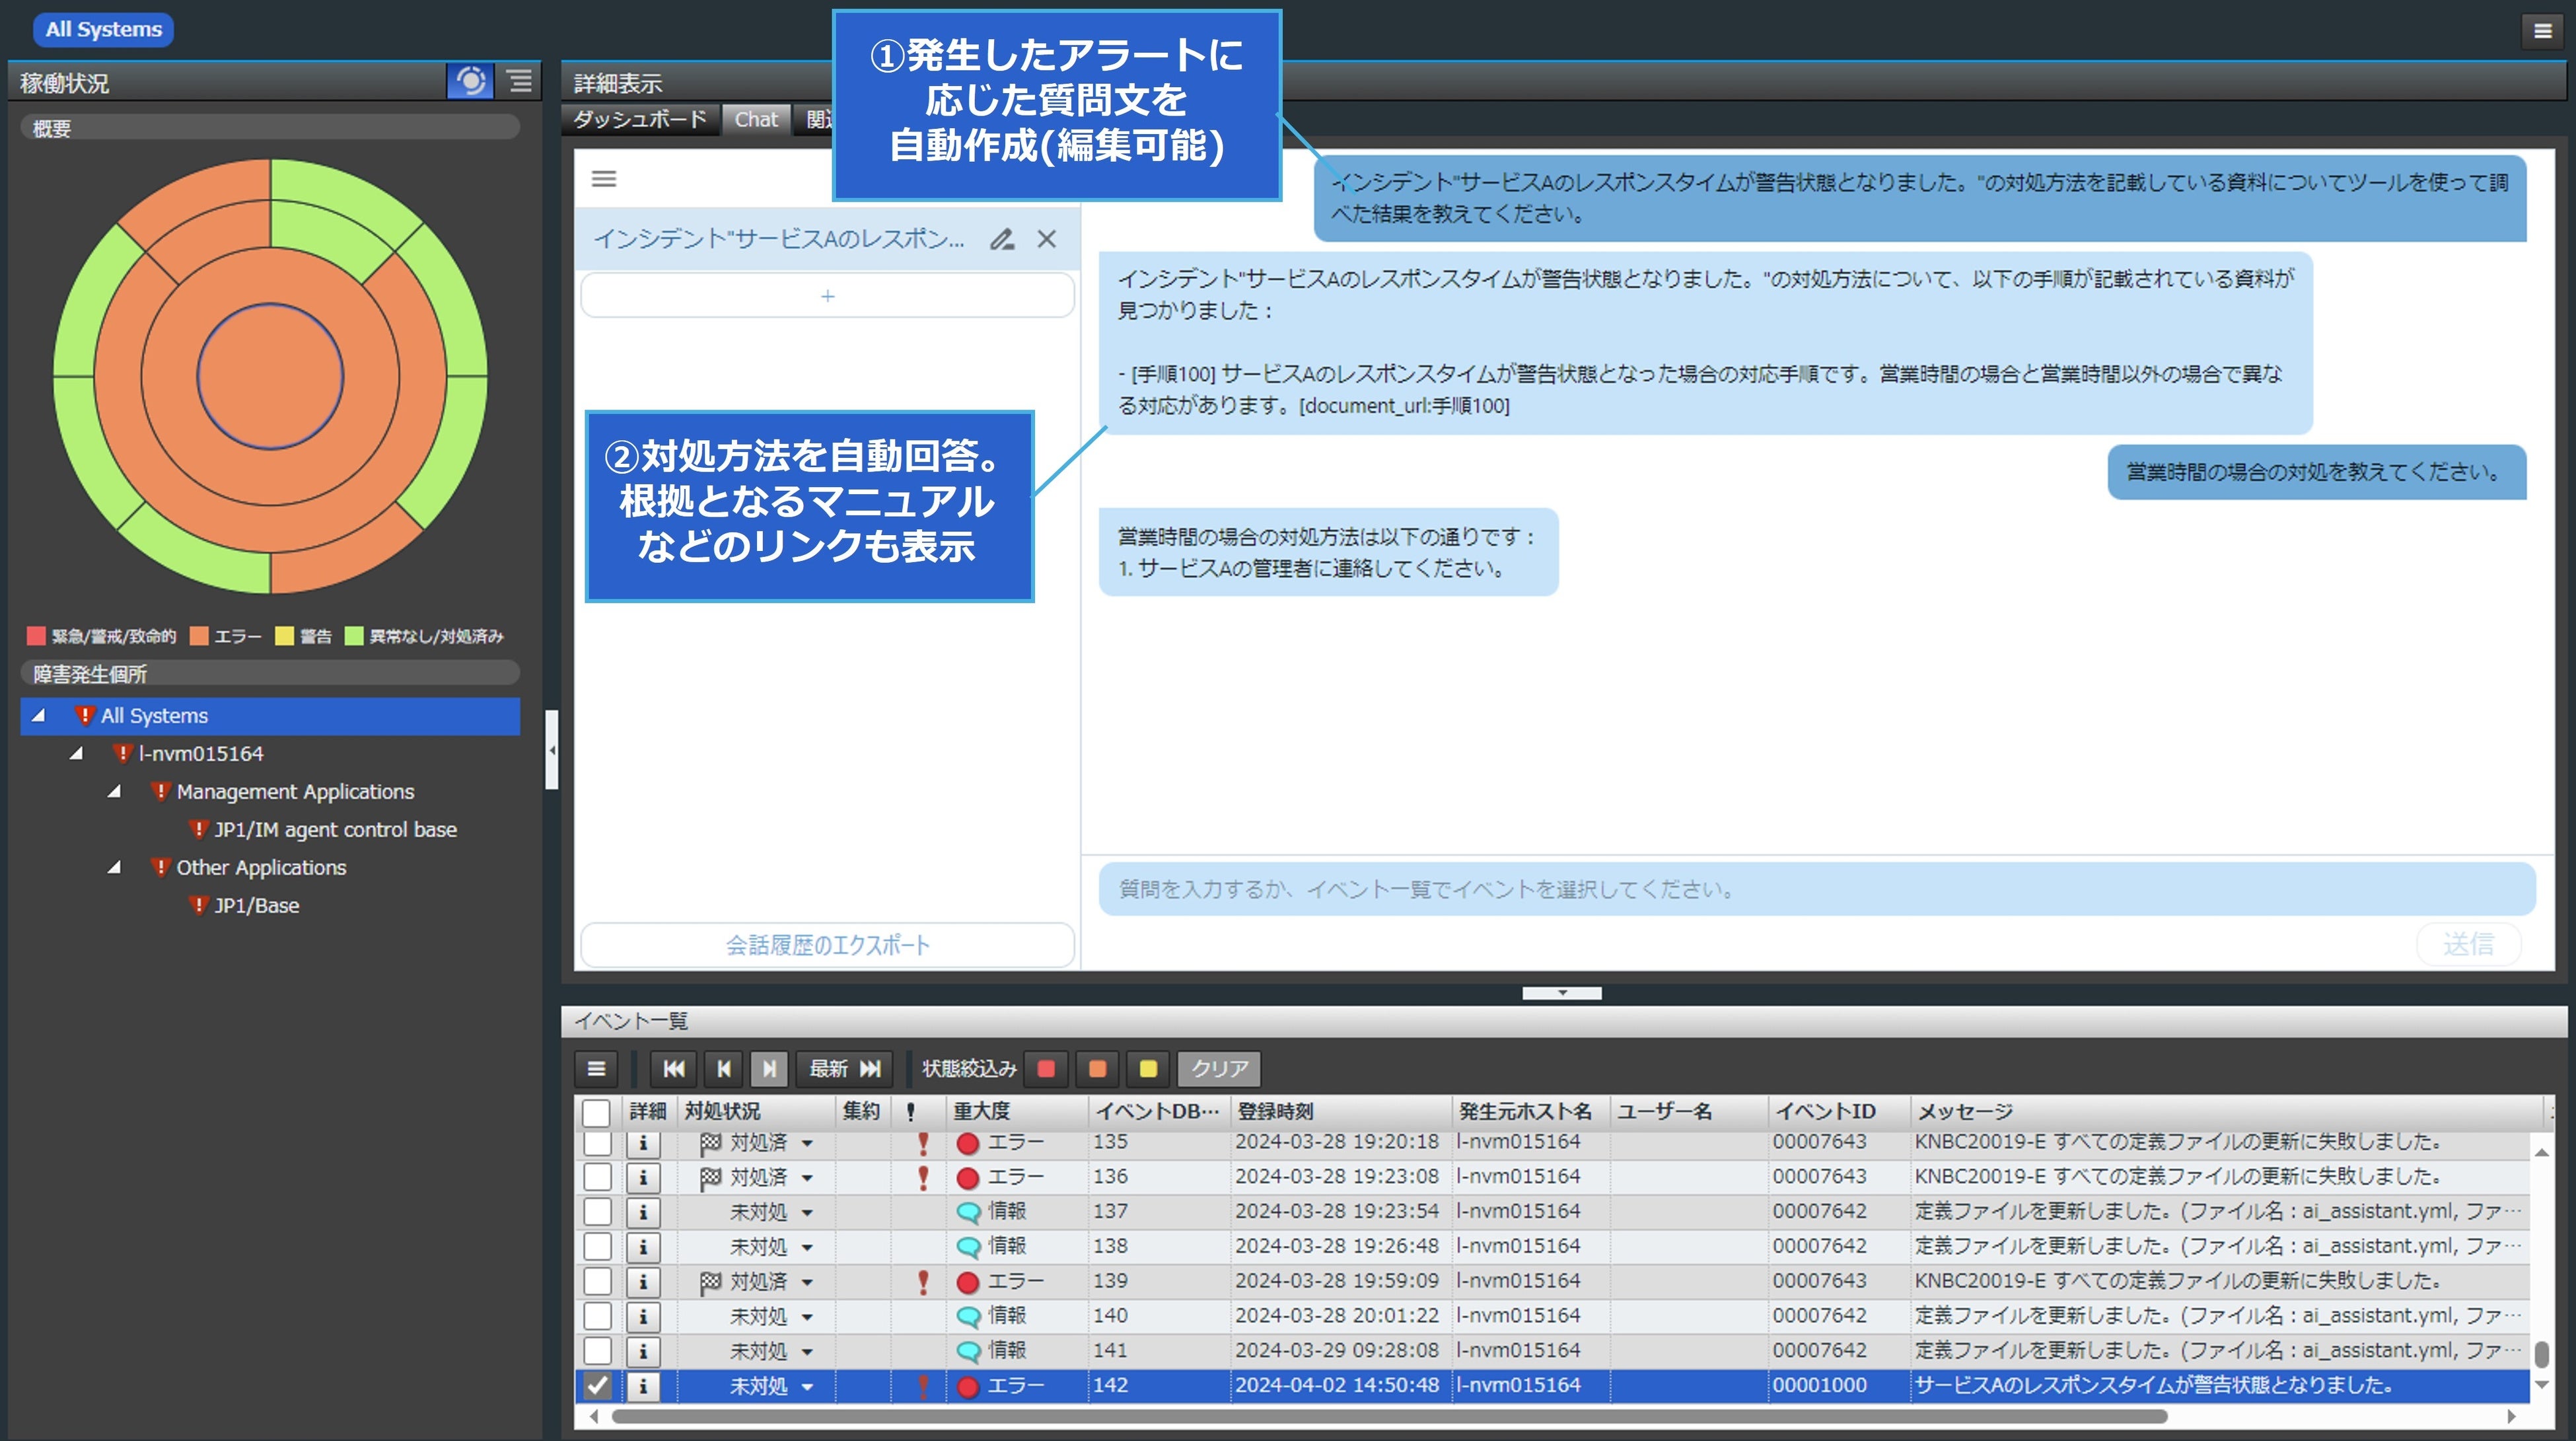Jump to first page of events

click(674, 1068)
